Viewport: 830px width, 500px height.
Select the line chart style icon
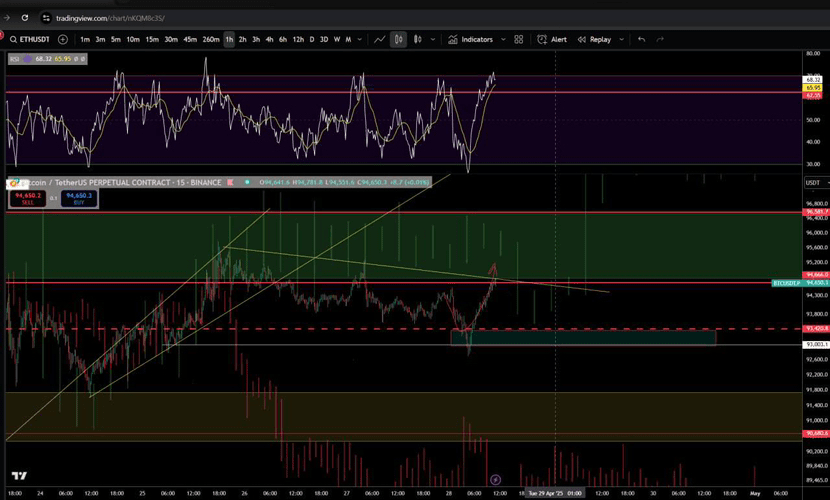380,40
